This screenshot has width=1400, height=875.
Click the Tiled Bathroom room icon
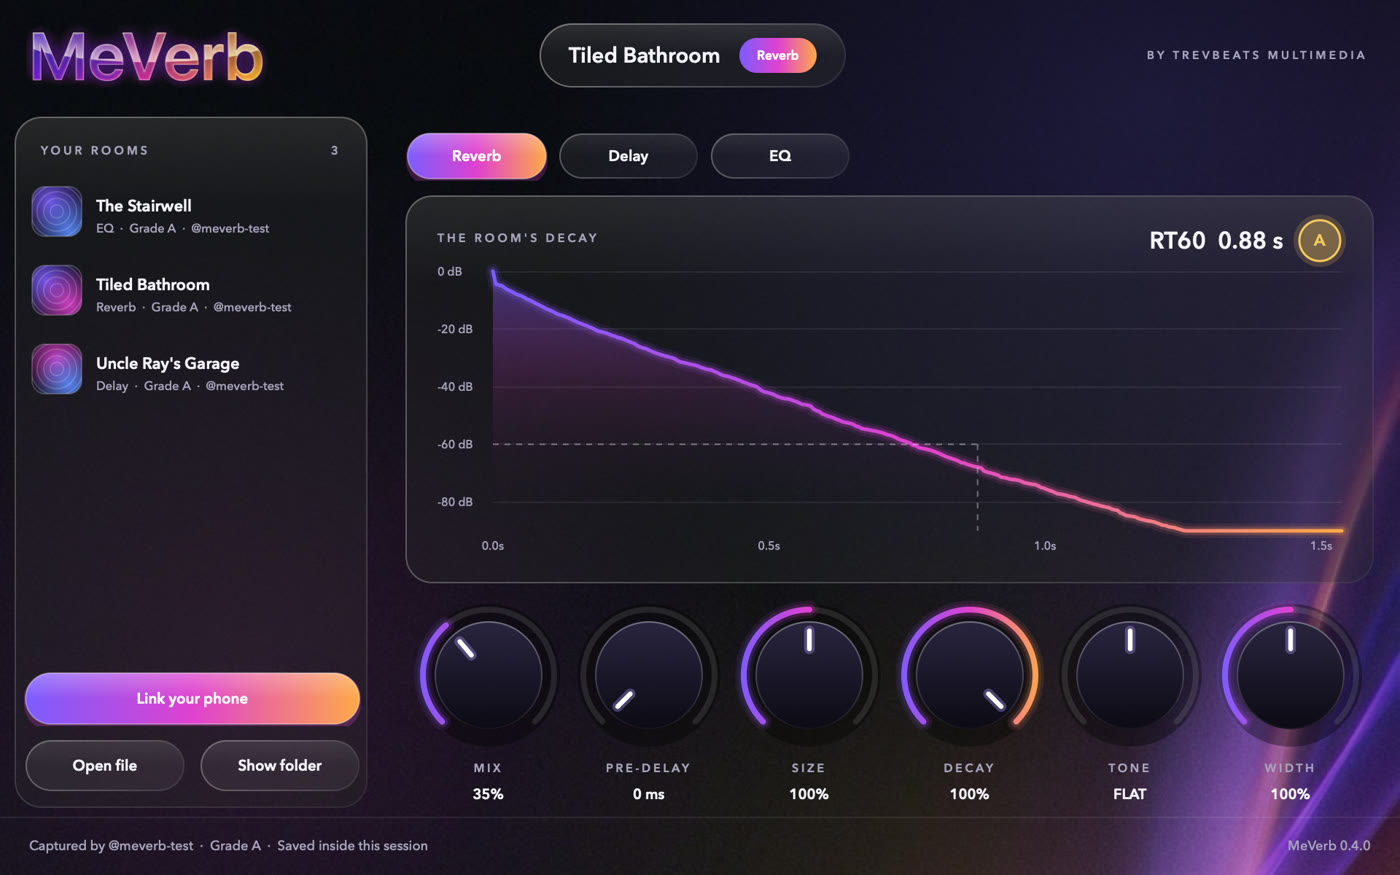tap(57, 290)
